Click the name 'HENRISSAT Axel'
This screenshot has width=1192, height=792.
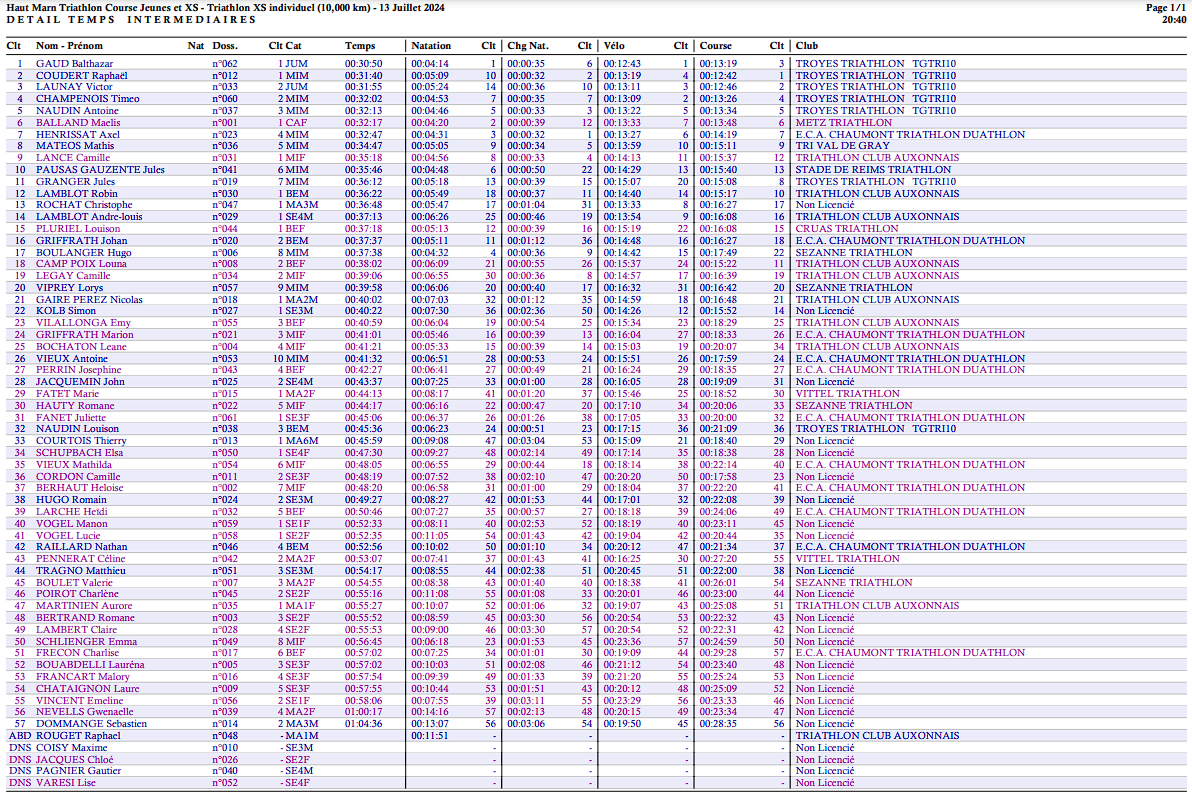(x=78, y=135)
